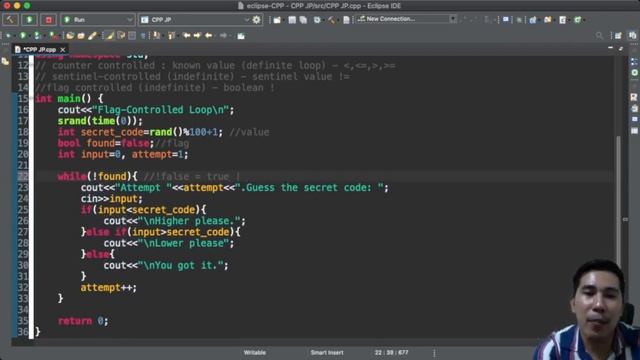This screenshot has height=360, width=640.
Task: Click the New C++ Class icon in toolbar
Action: click(x=578, y=20)
